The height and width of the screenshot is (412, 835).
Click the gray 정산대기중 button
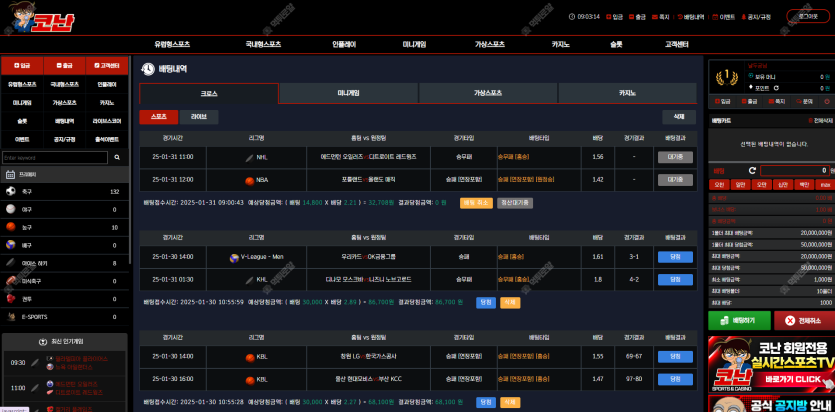click(x=515, y=203)
